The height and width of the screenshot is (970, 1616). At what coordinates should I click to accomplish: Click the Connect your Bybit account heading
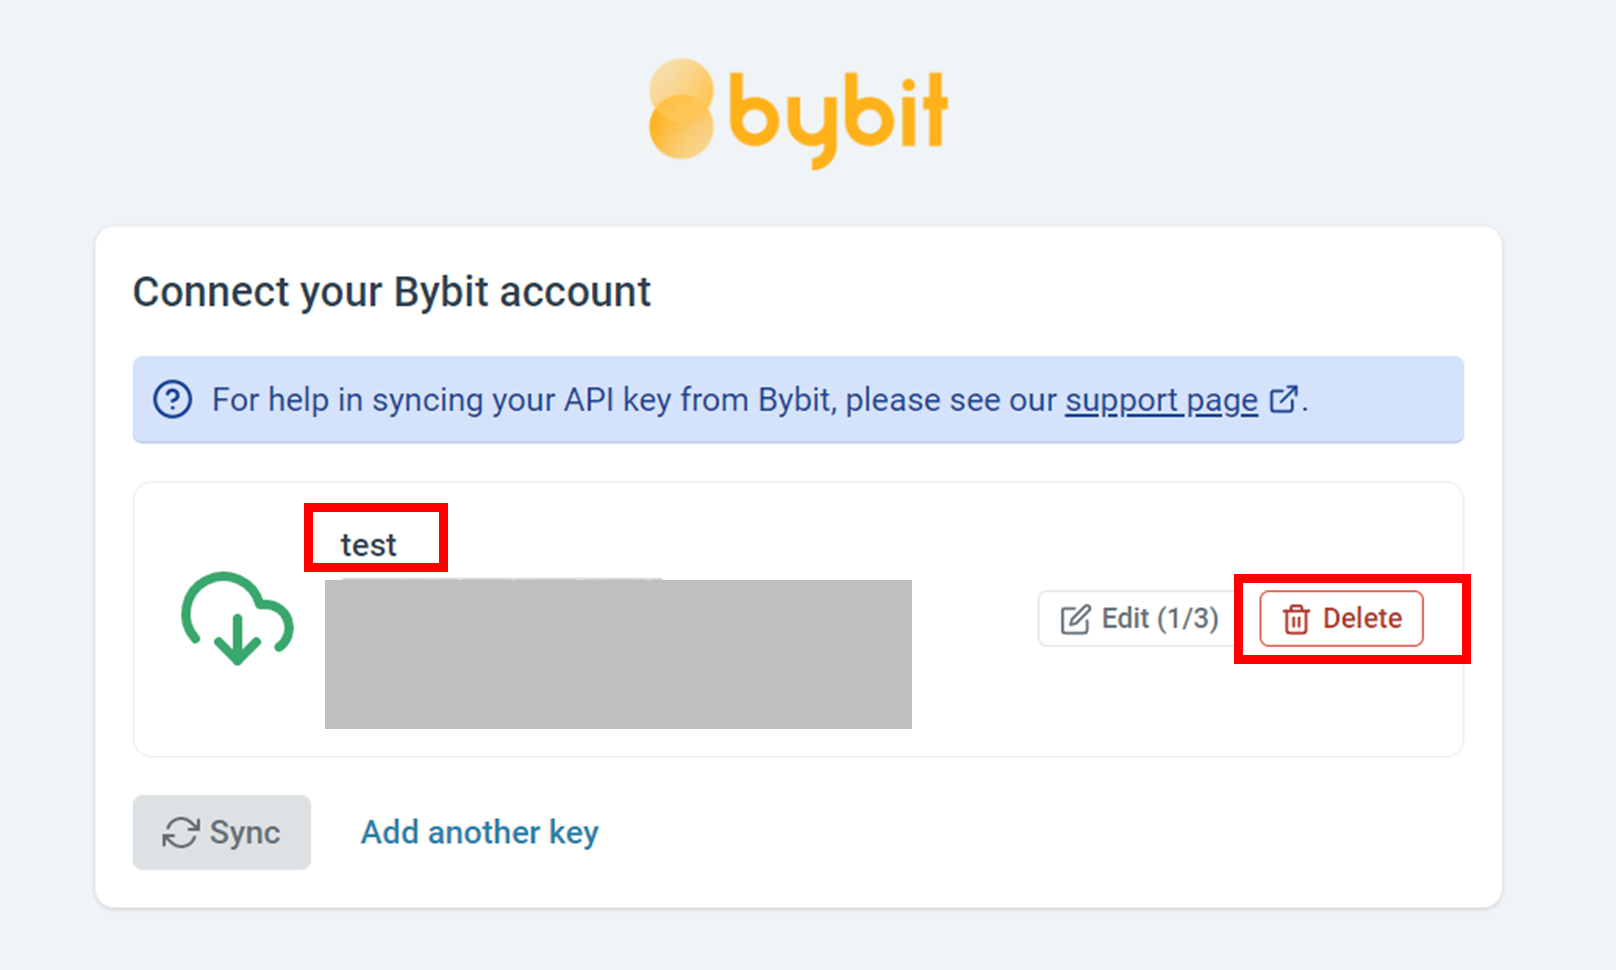coord(391,291)
